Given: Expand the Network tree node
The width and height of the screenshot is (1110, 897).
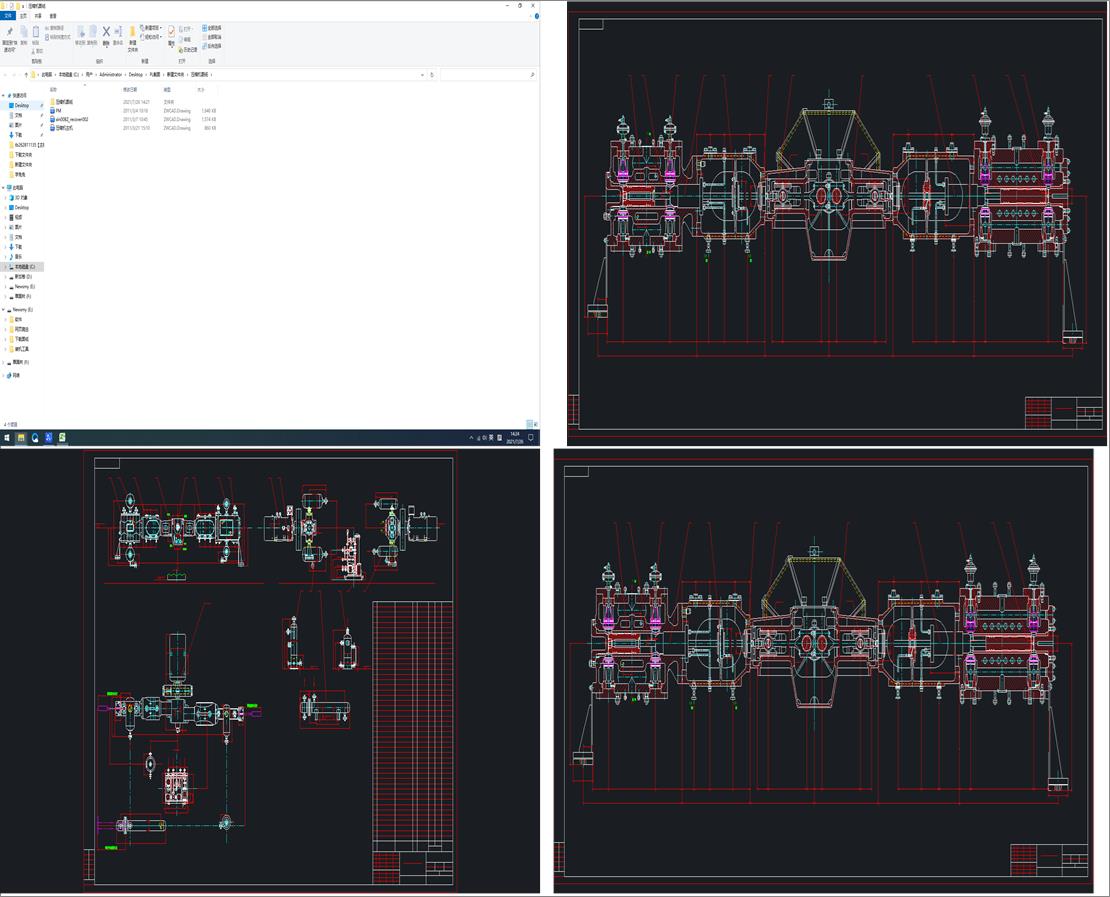Looking at the screenshot, I should 5,375.
